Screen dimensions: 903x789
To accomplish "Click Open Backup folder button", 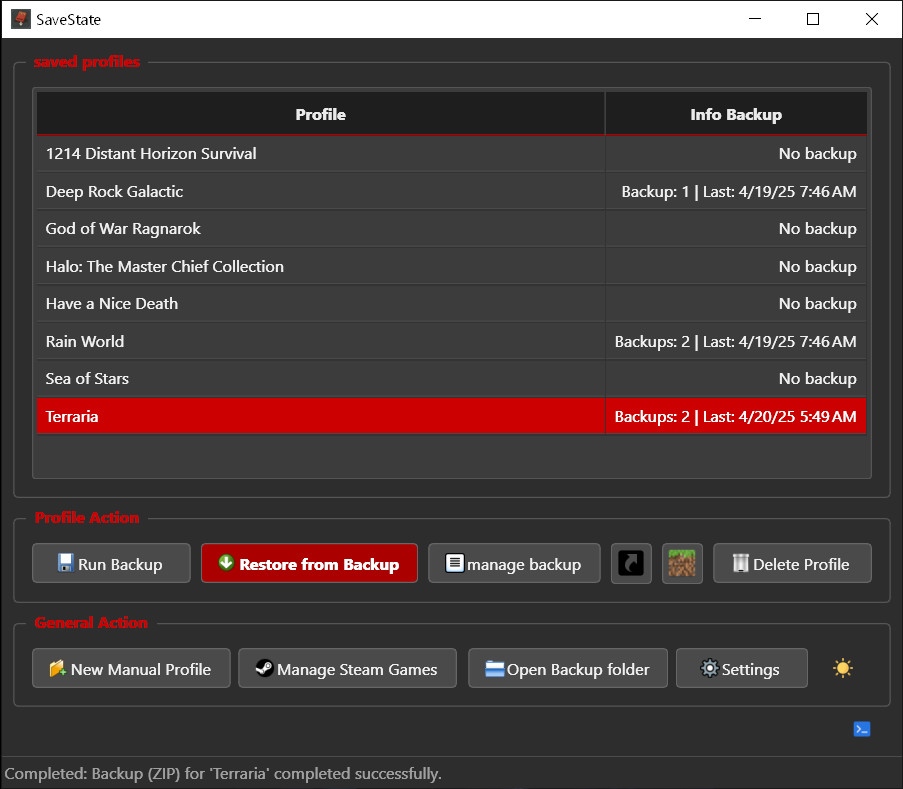I will pos(568,668).
